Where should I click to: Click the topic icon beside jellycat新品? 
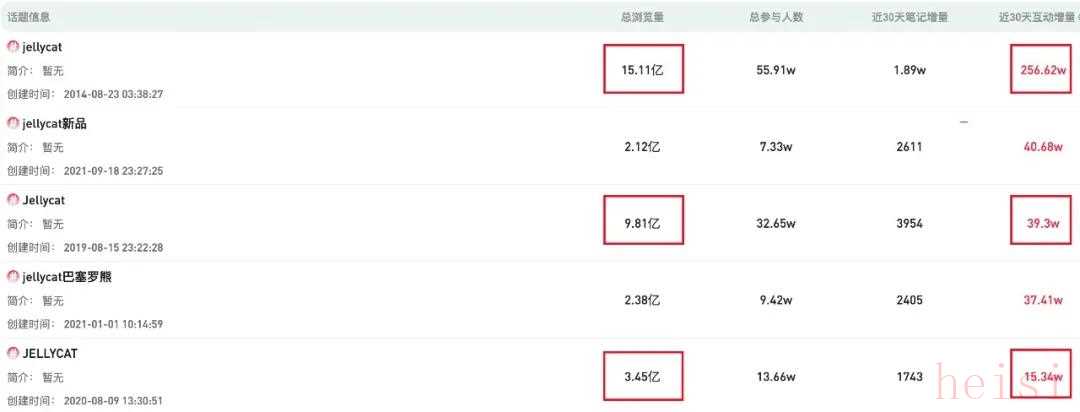tap(13, 123)
